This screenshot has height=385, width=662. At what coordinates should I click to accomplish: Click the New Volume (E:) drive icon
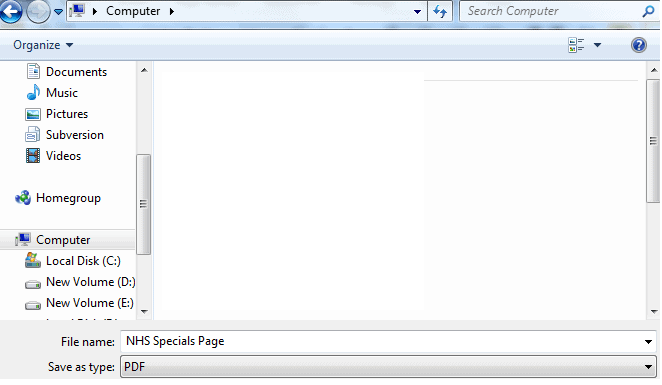(x=33, y=305)
